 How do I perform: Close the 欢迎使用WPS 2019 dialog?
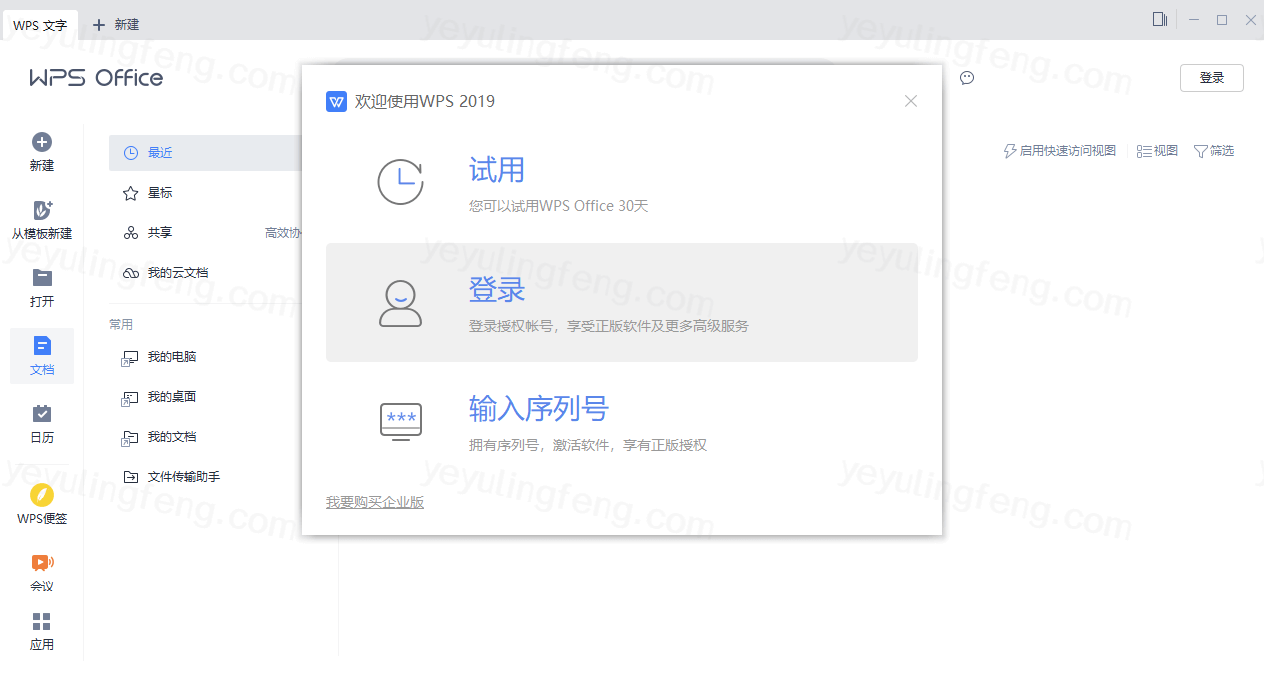(x=910, y=101)
